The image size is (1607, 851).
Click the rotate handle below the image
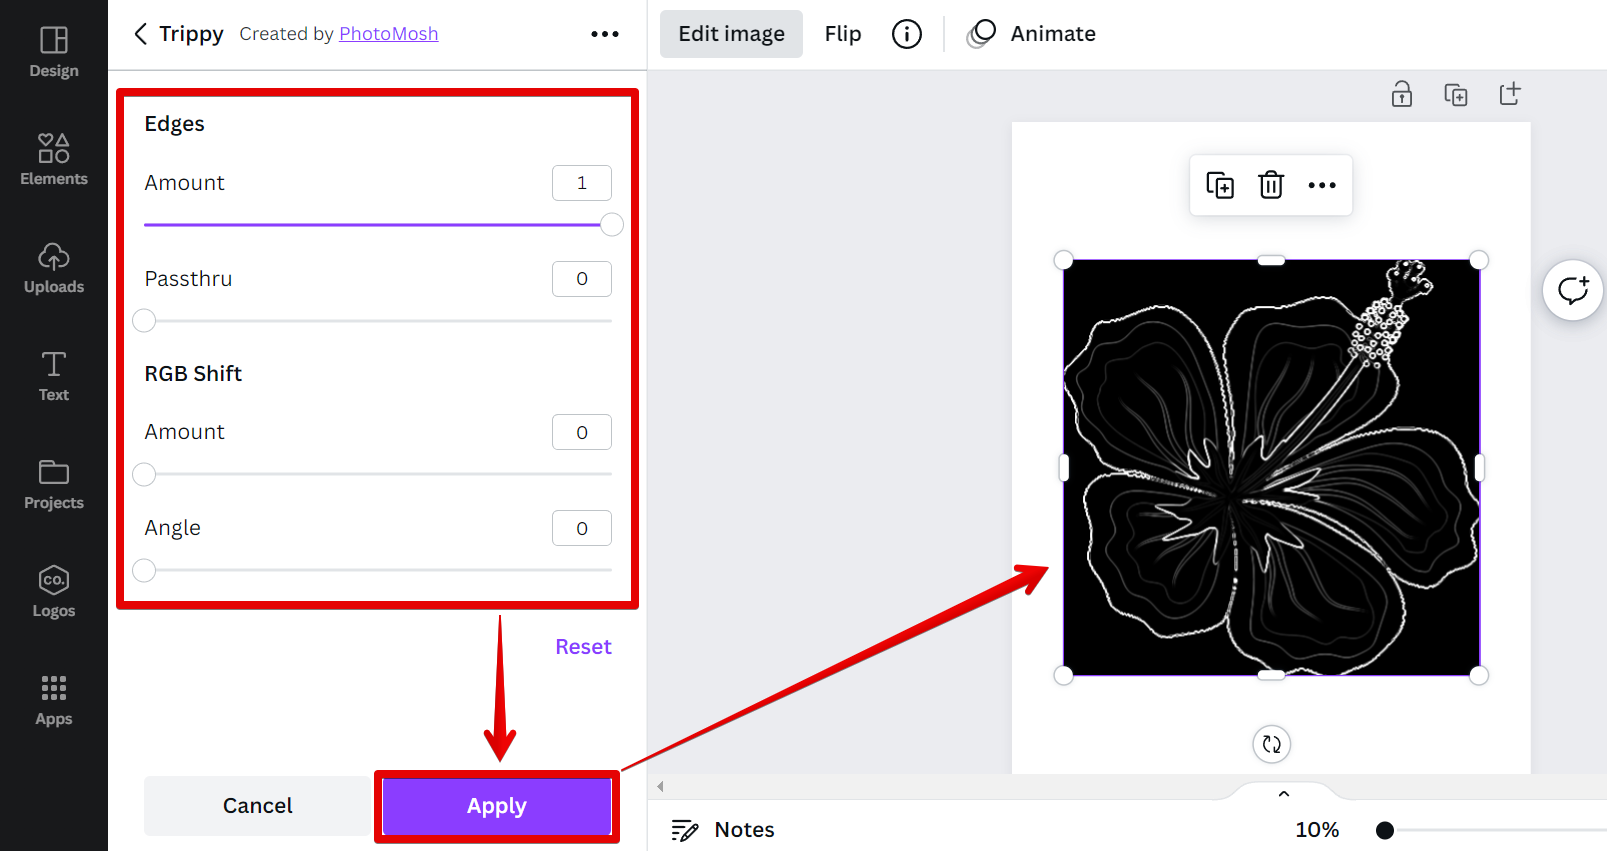(1272, 744)
